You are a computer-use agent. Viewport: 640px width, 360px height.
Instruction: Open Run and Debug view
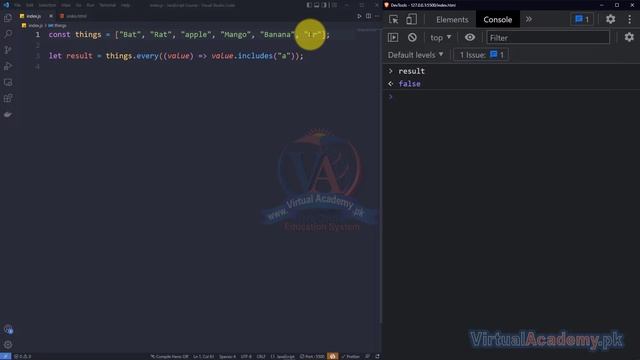[8, 66]
